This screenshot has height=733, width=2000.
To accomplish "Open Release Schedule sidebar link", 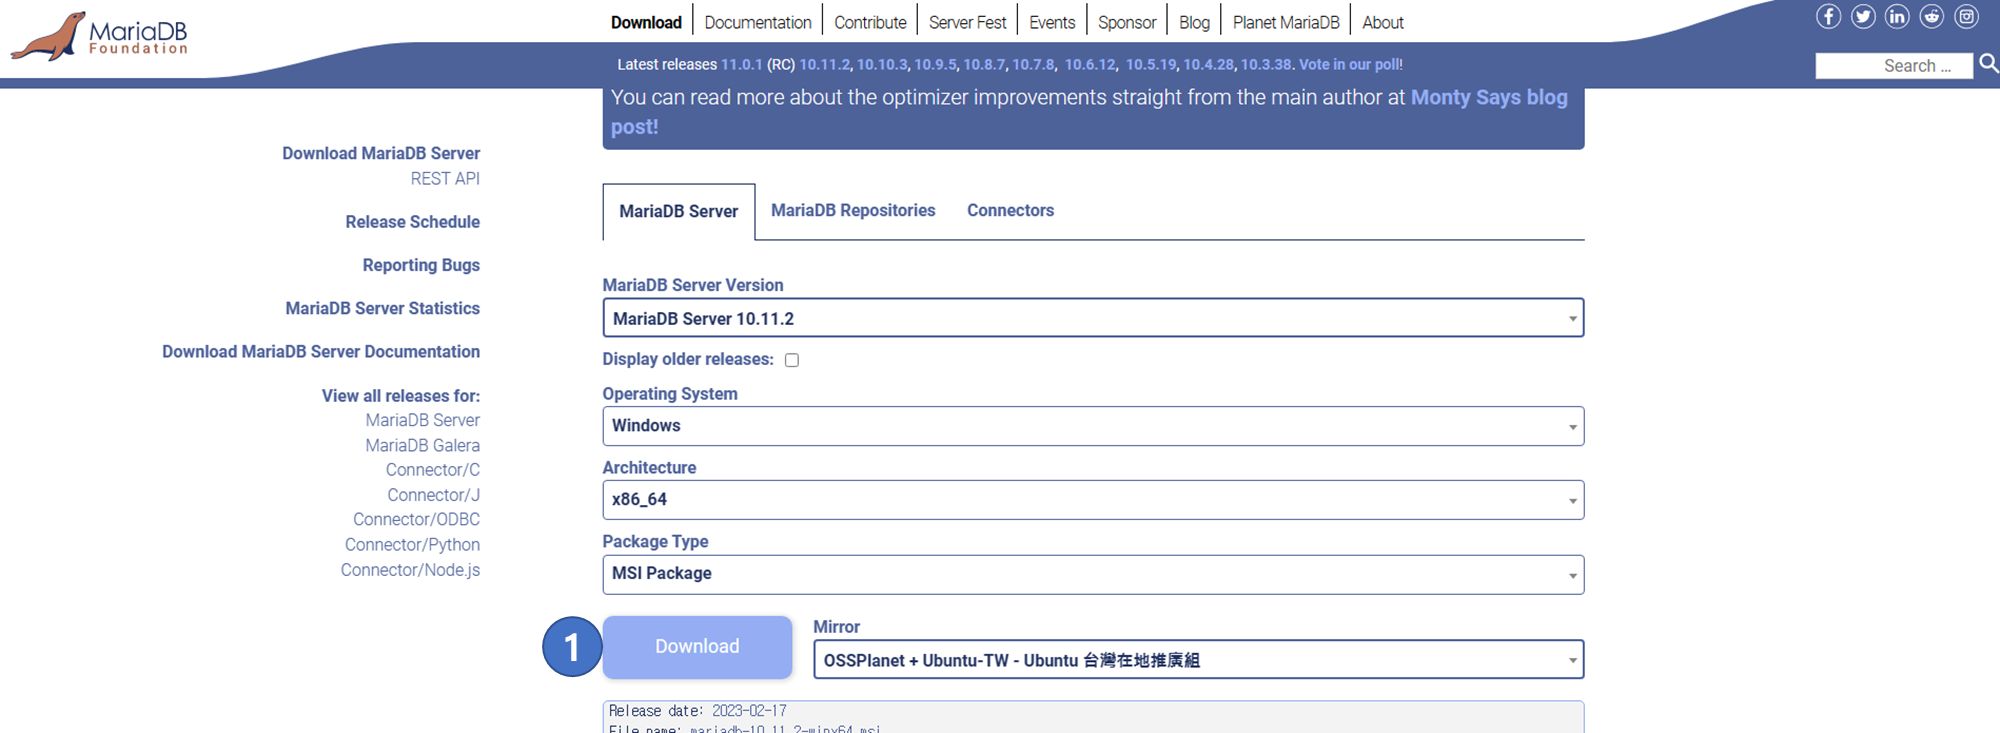I will coord(412,222).
